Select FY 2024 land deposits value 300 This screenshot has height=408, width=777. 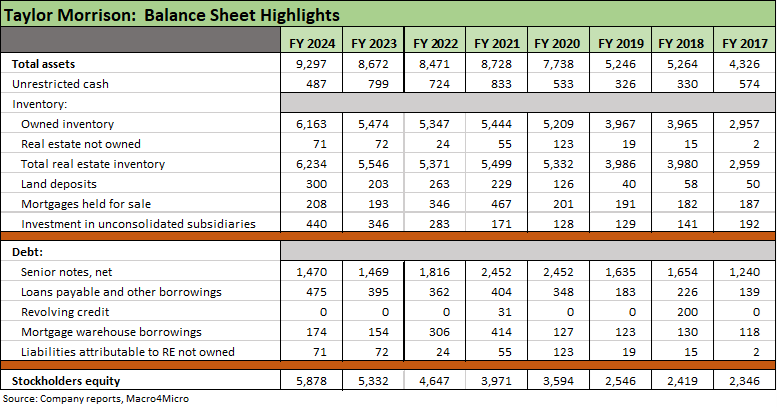(316, 184)
